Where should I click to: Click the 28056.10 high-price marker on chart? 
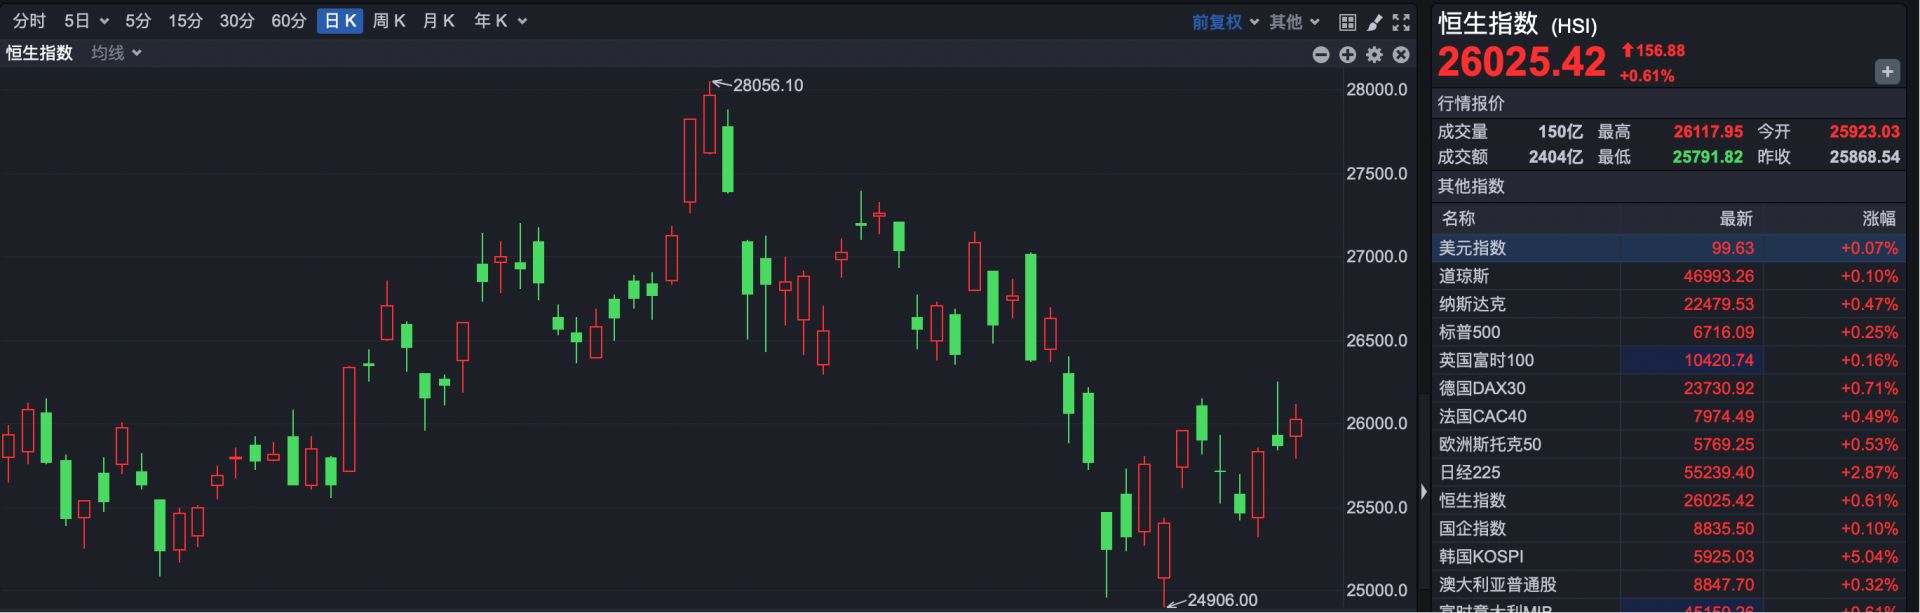[x=767, y=86]
